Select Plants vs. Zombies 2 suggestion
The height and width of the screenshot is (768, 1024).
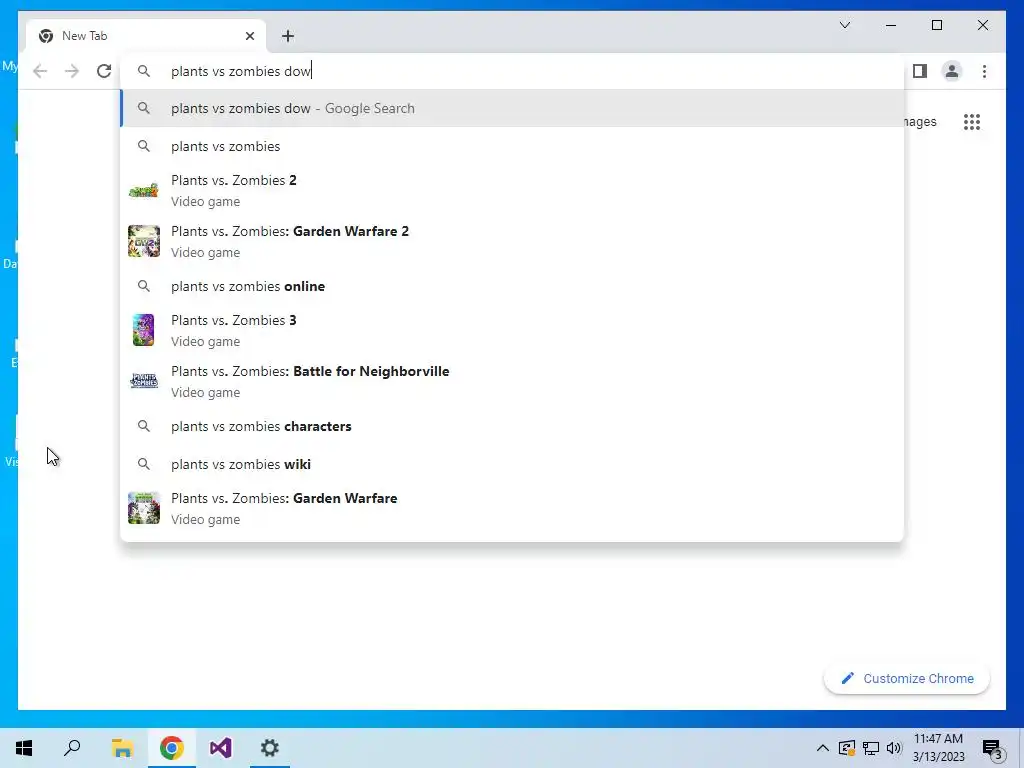click(513, 190)
